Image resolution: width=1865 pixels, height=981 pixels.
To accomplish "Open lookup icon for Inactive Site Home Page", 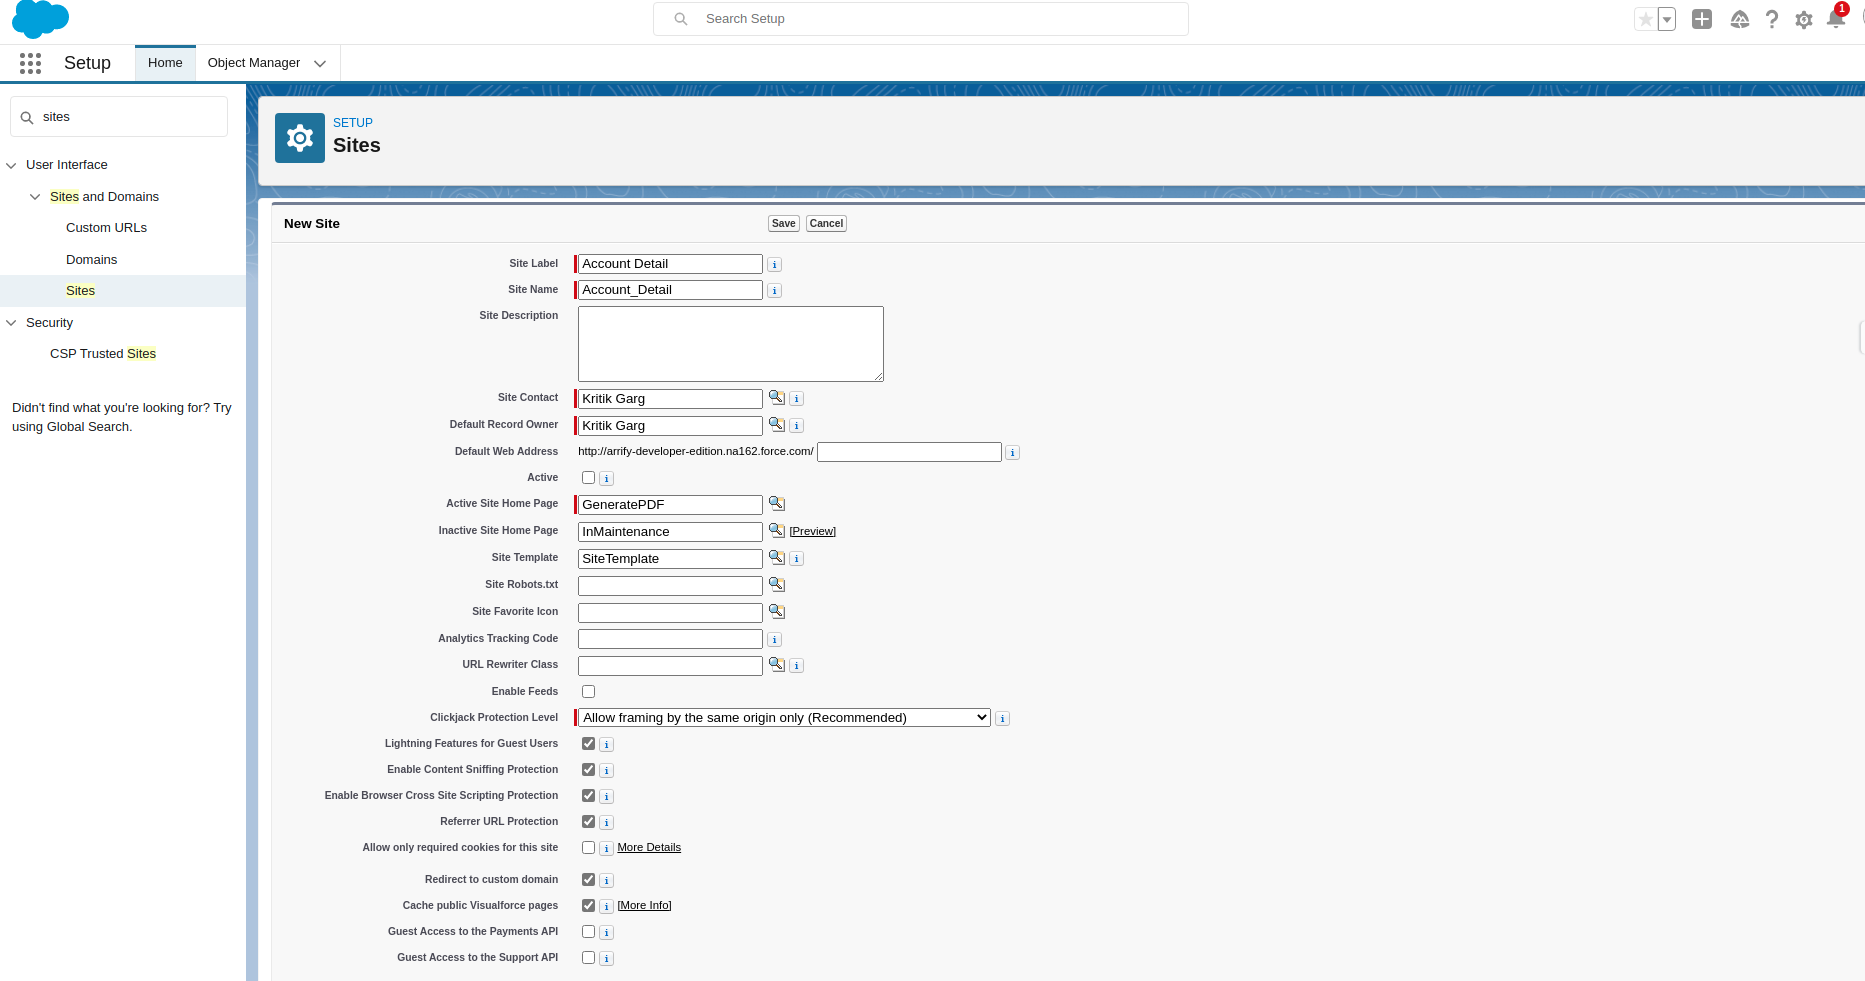I will click(777, 530).
